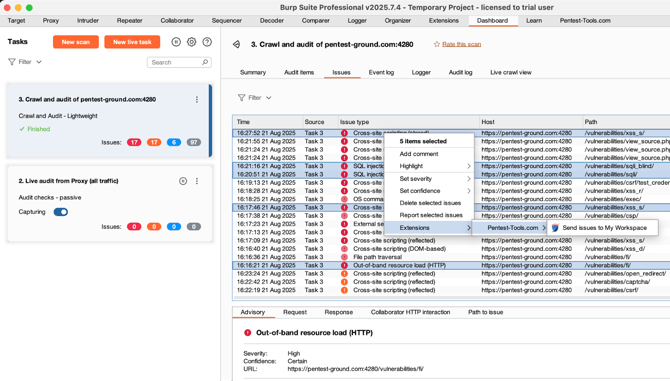Viewport: 670px width, 381px height.
Task: Switch to the Audit items tab
Action: click(x=299, y=73)
